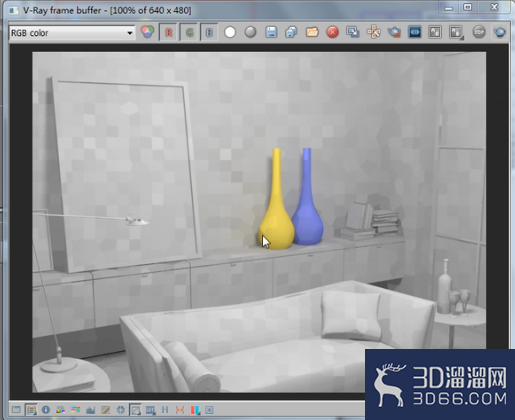Click the multicolor bars correction icon
515x420 pixels.
(76, 410)
